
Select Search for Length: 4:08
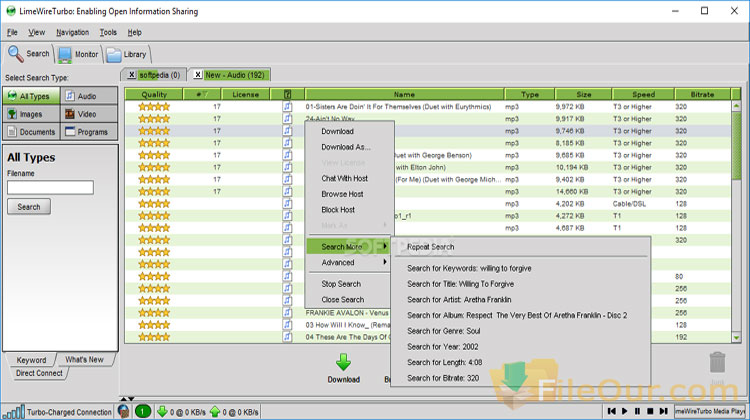pyautogui.click(x=445, y=363)
